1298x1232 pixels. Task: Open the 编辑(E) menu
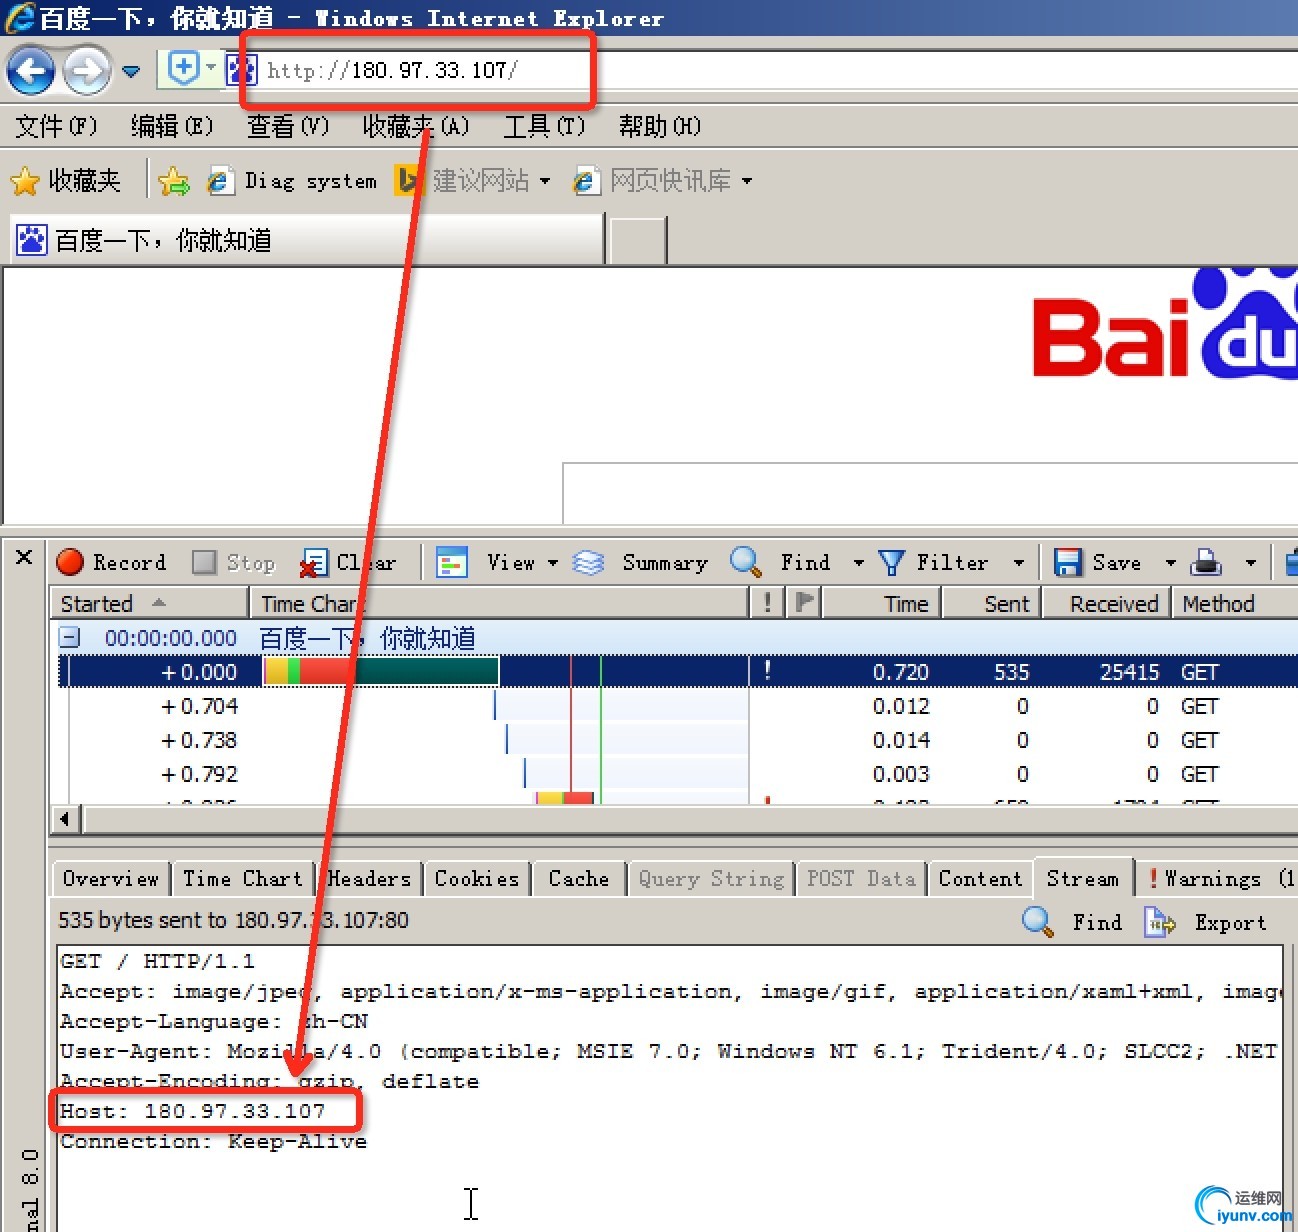point(172,126)
